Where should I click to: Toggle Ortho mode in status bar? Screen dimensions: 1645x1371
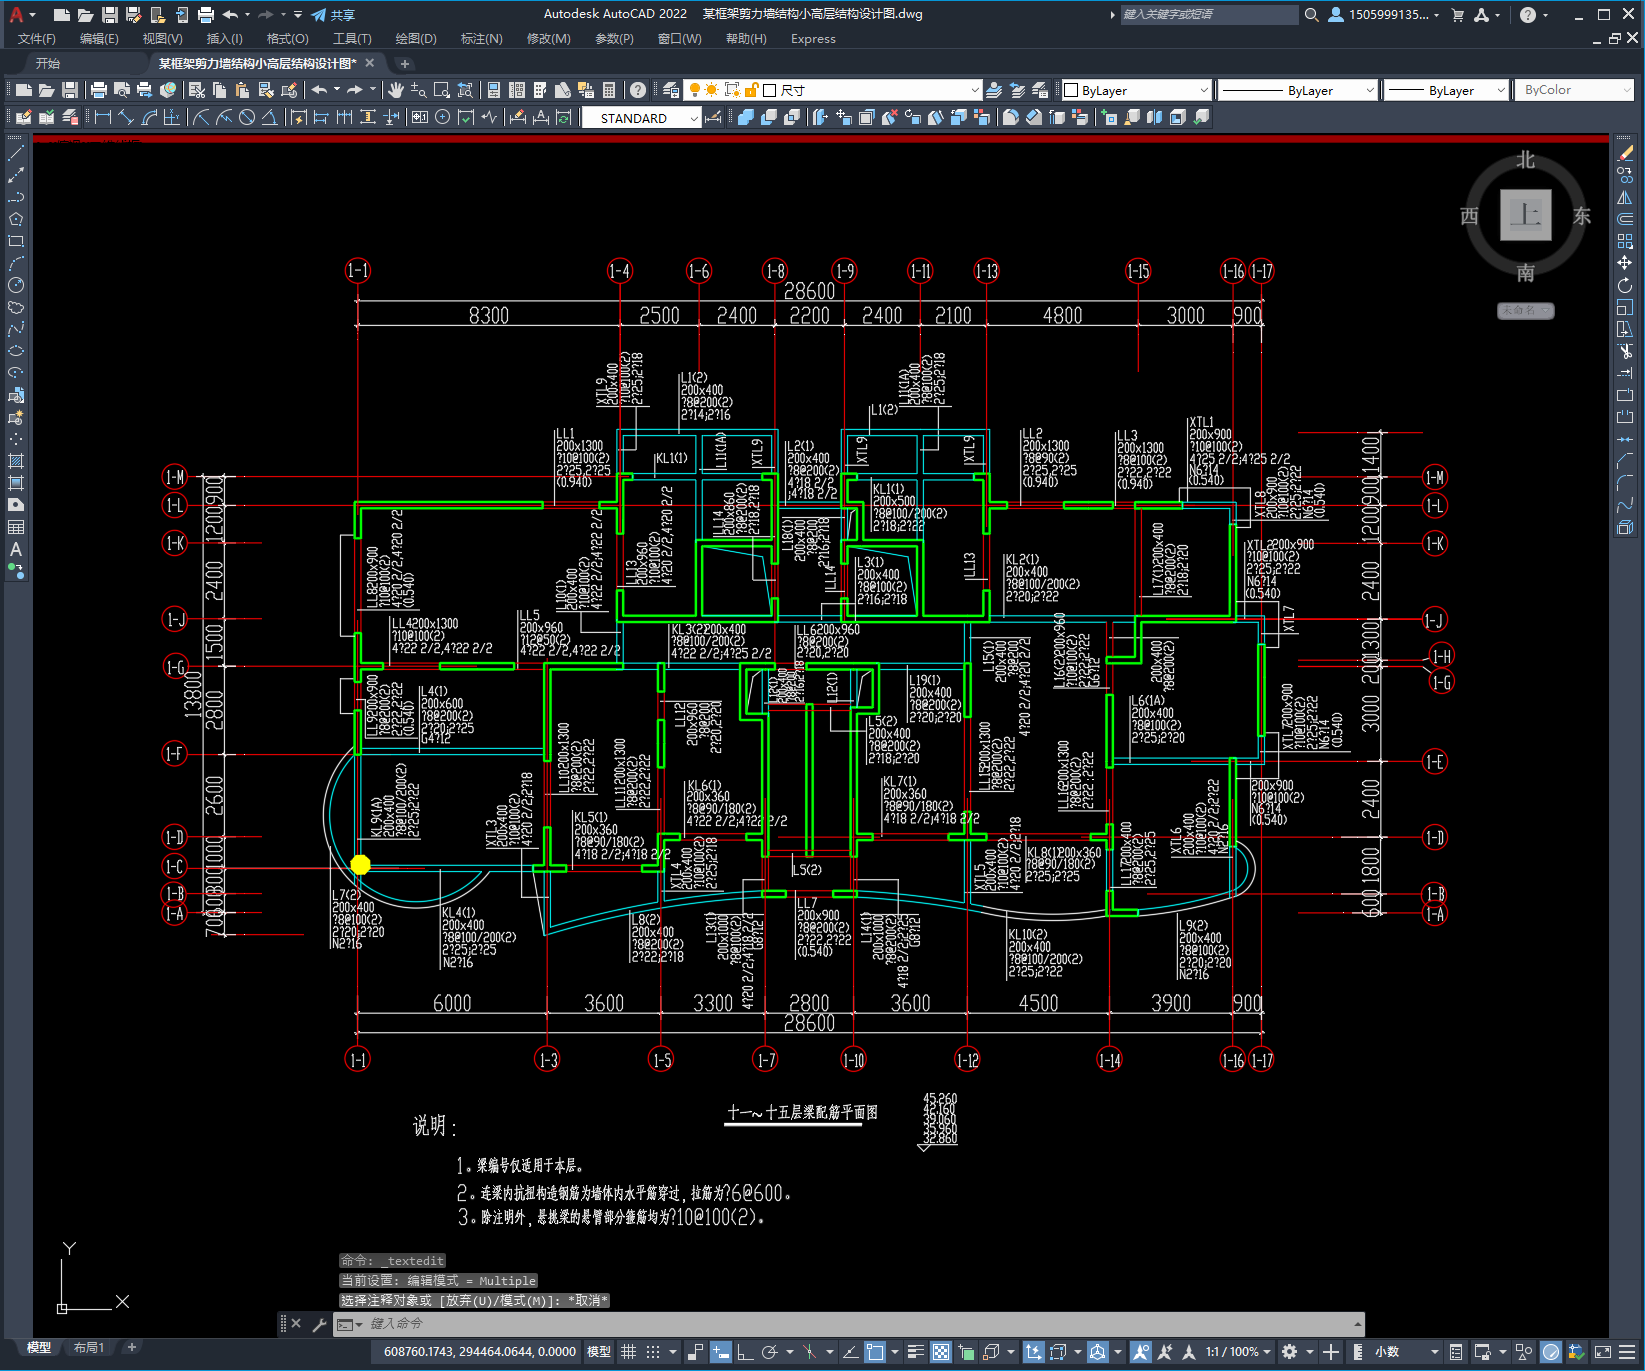pos(745,1352)
